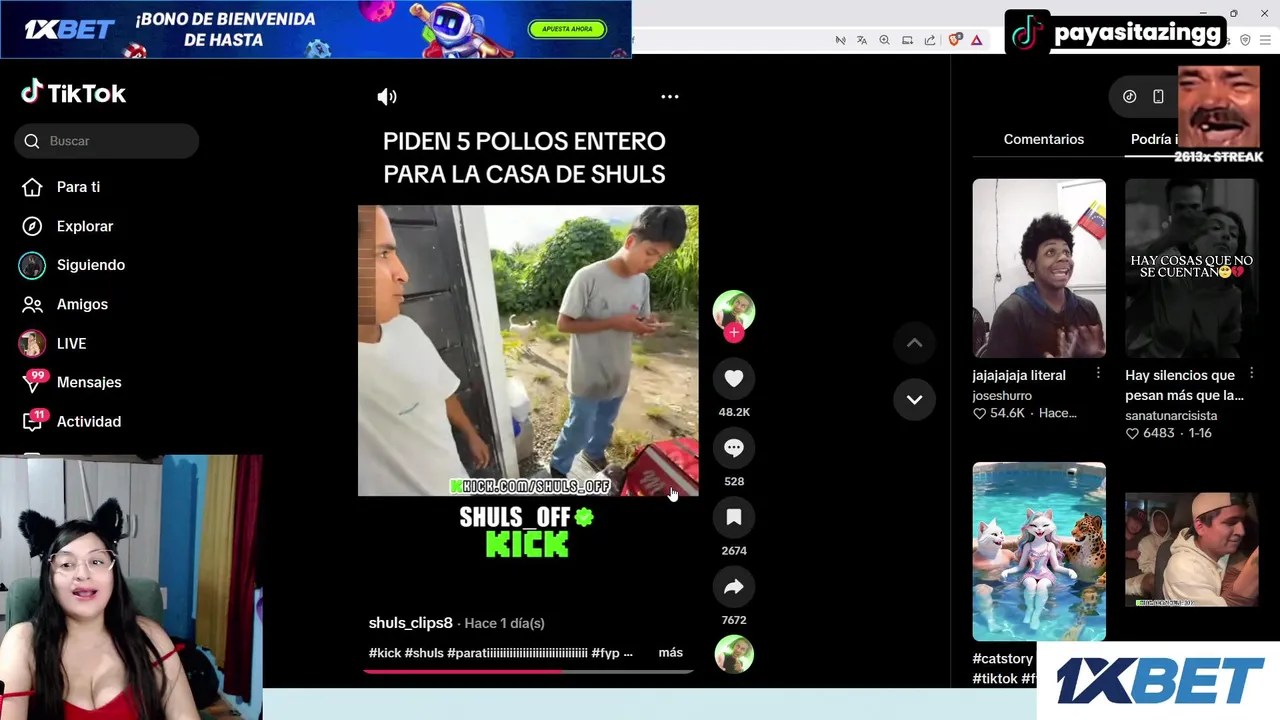Click the Para ti home icon
The height and width of the screenshot is (720, 1280).
pyautogui.click(x=32, y=187)
